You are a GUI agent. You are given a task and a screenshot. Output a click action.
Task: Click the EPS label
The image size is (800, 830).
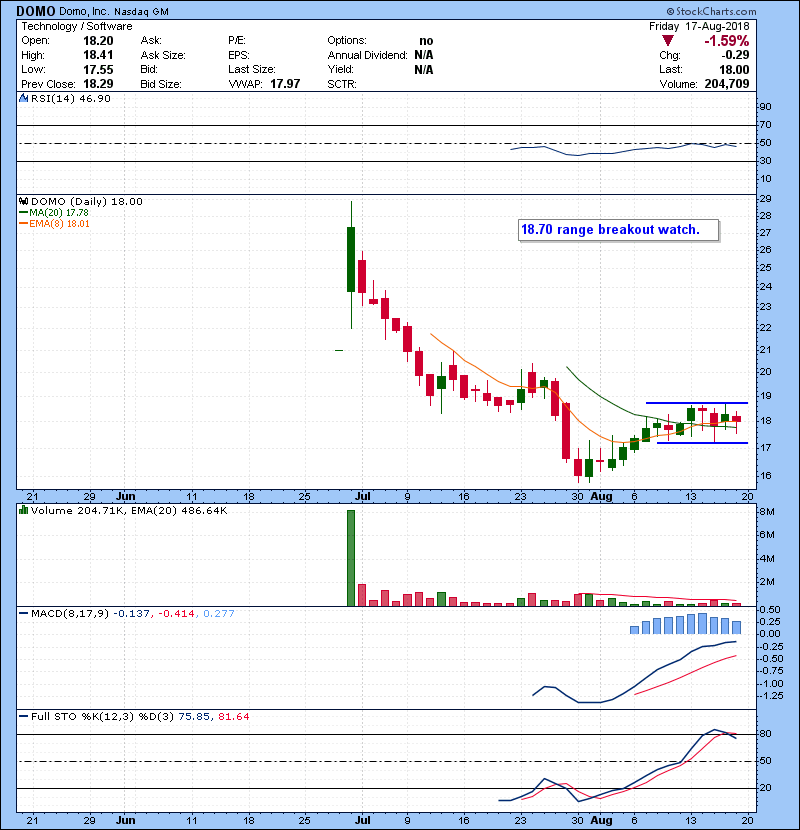point(239,55)
